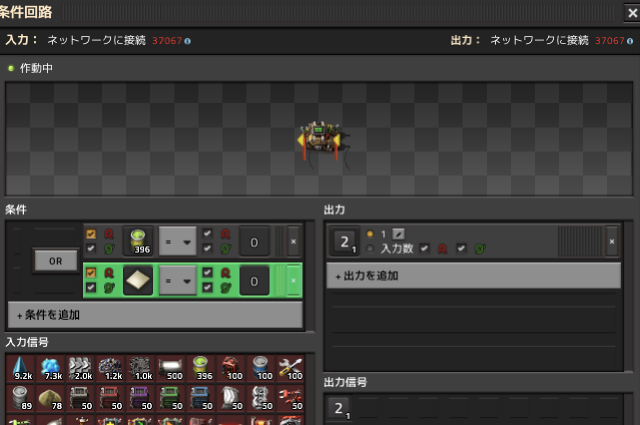The width and height of the screenshot is (640, 425).
Task: Toggle the orange red-wire checkbox in first condition
Action: (x=90, y=232)
